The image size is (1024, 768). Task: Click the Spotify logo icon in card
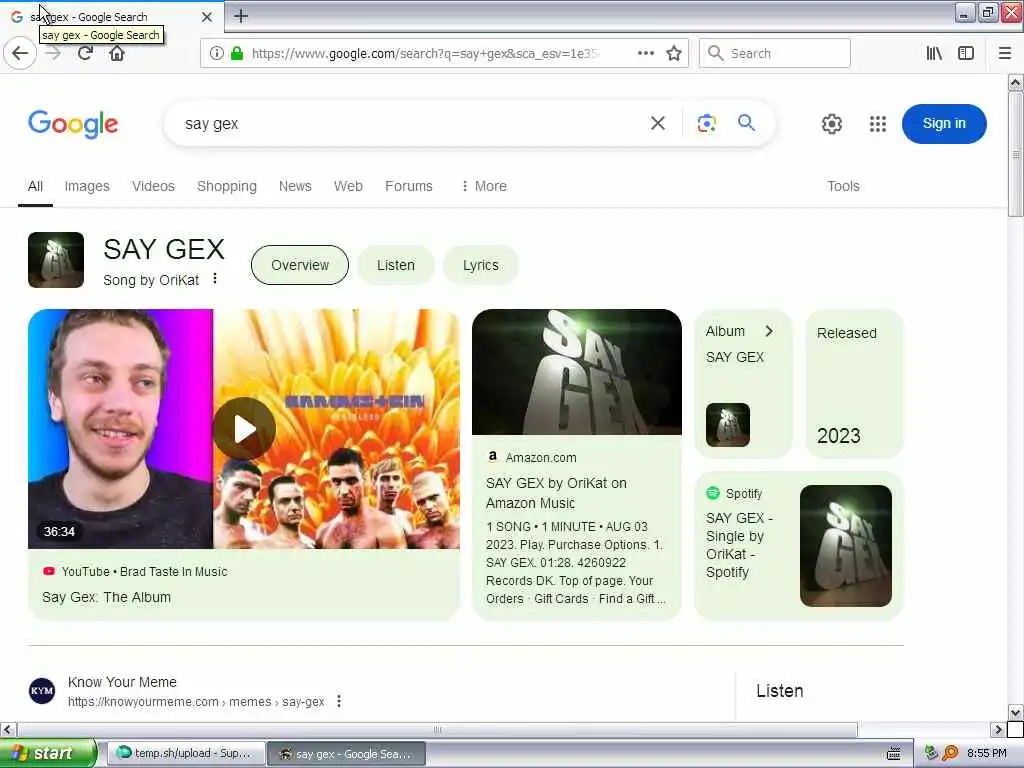[x=712, y=493]
